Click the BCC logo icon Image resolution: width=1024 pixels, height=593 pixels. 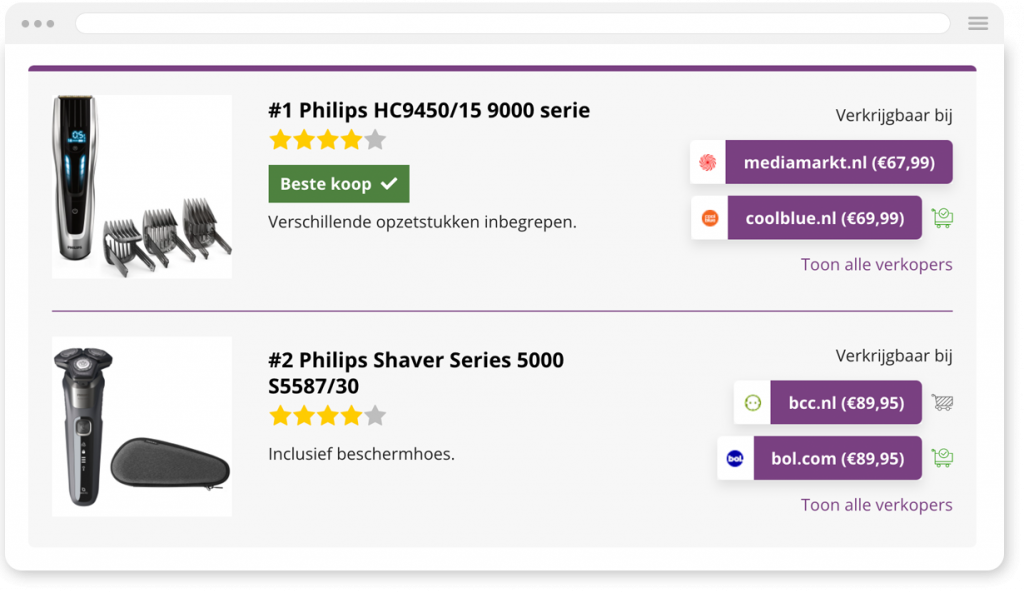(x=753, y=403)
